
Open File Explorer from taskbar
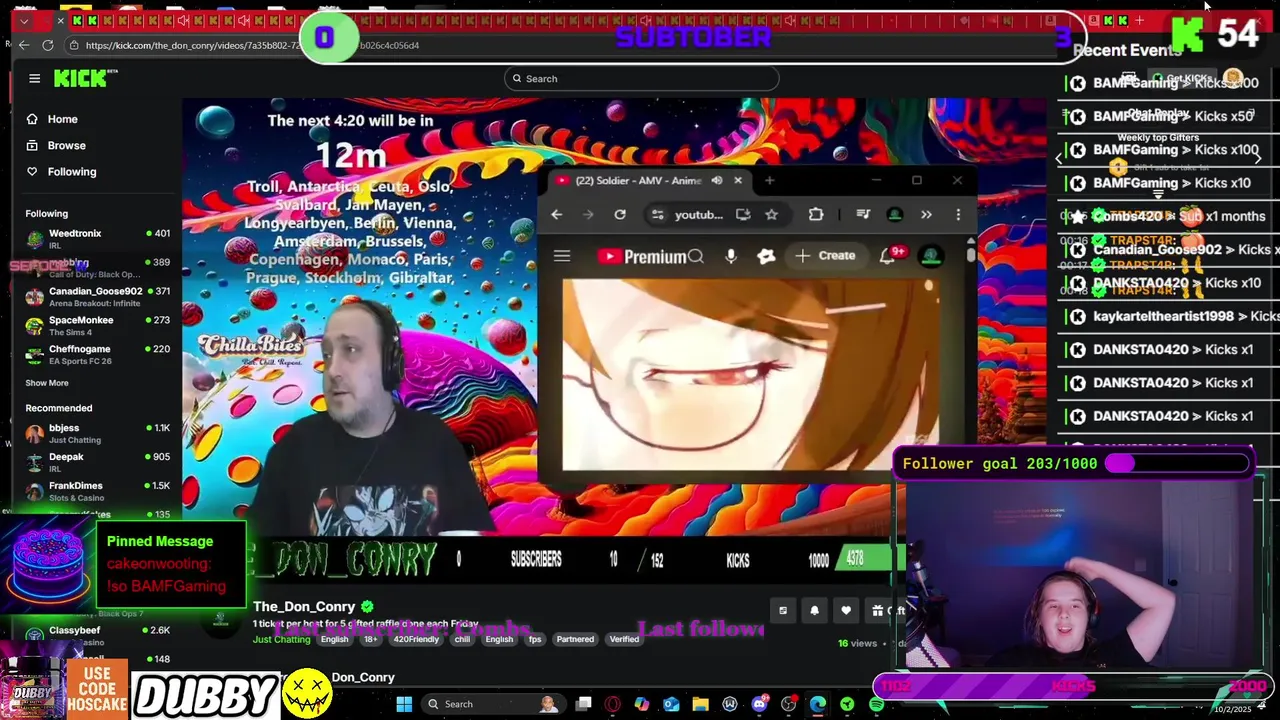(700, 704)
